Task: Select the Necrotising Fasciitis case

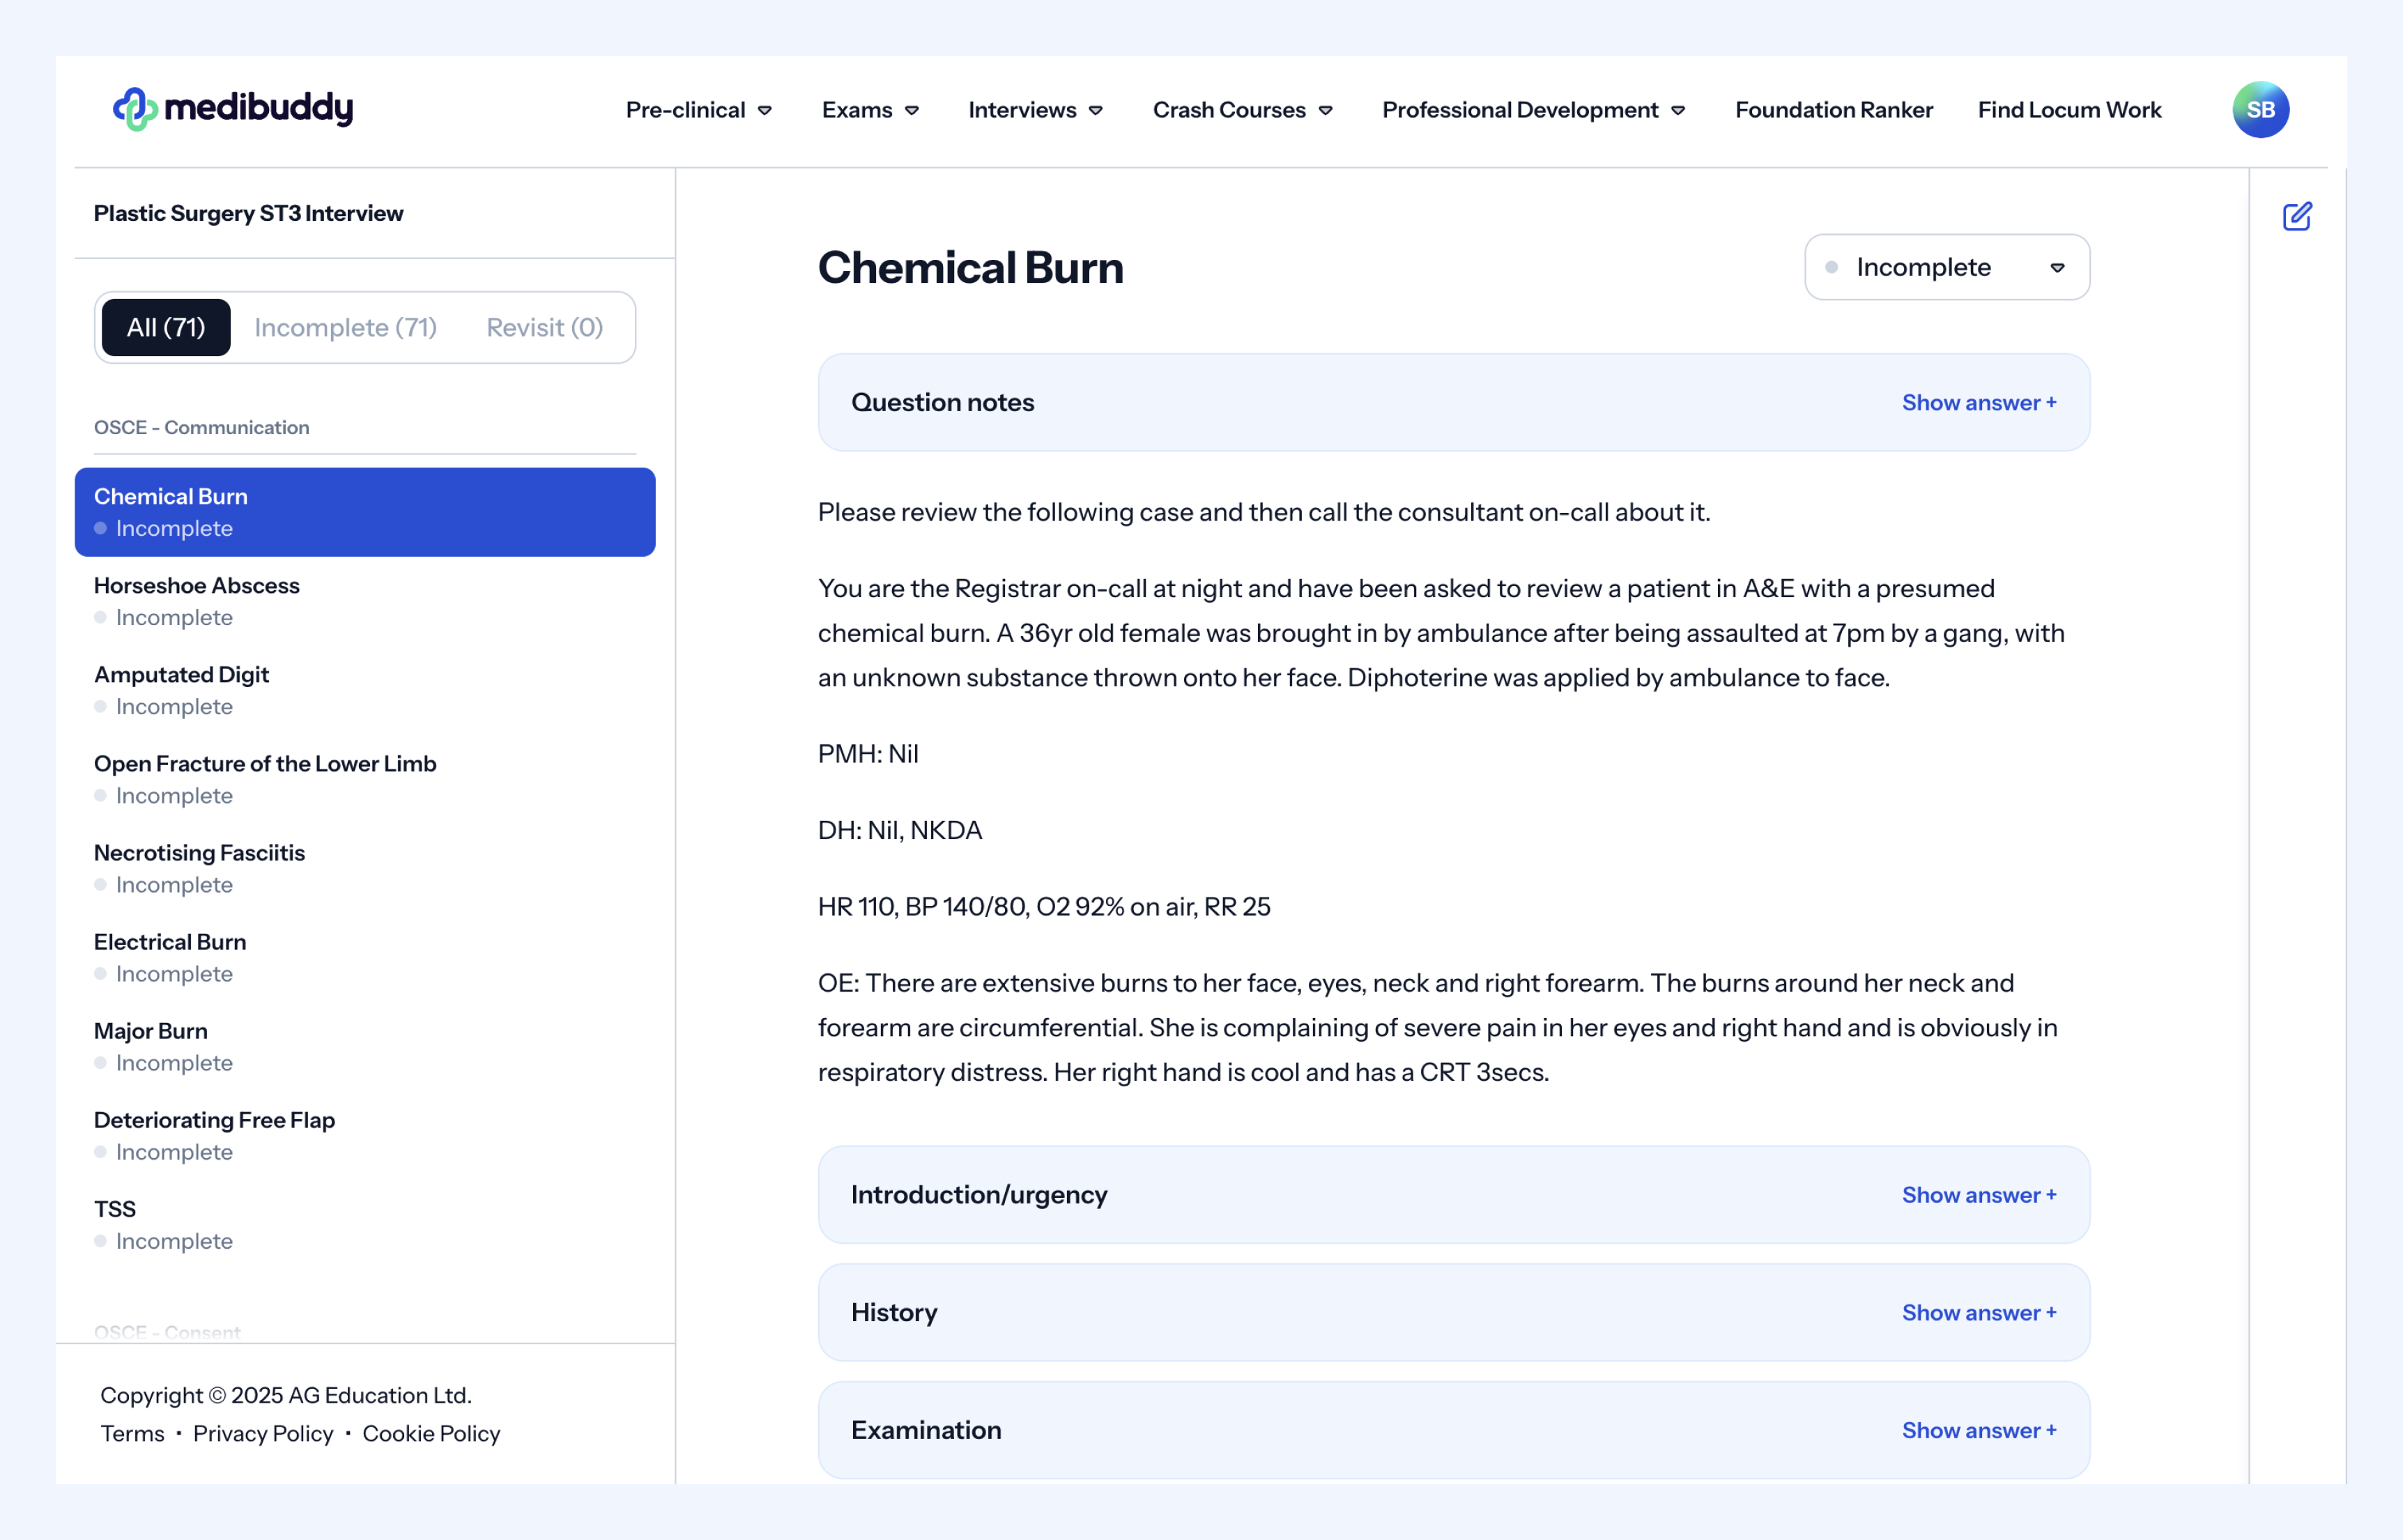Action: 199,853
